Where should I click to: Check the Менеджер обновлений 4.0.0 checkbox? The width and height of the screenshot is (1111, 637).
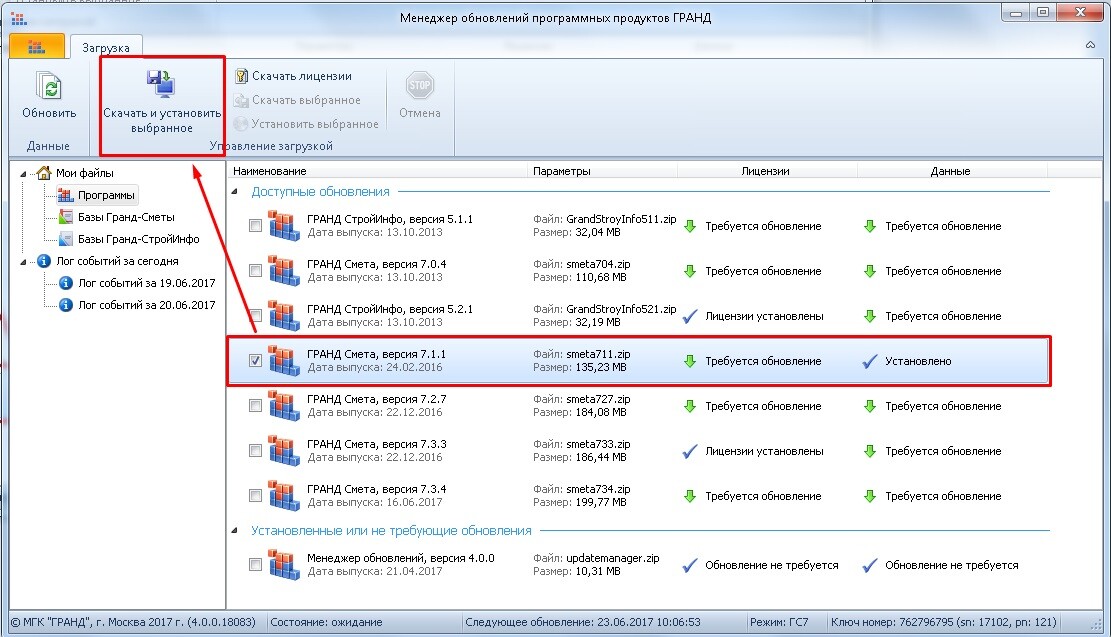click(255, 564)
